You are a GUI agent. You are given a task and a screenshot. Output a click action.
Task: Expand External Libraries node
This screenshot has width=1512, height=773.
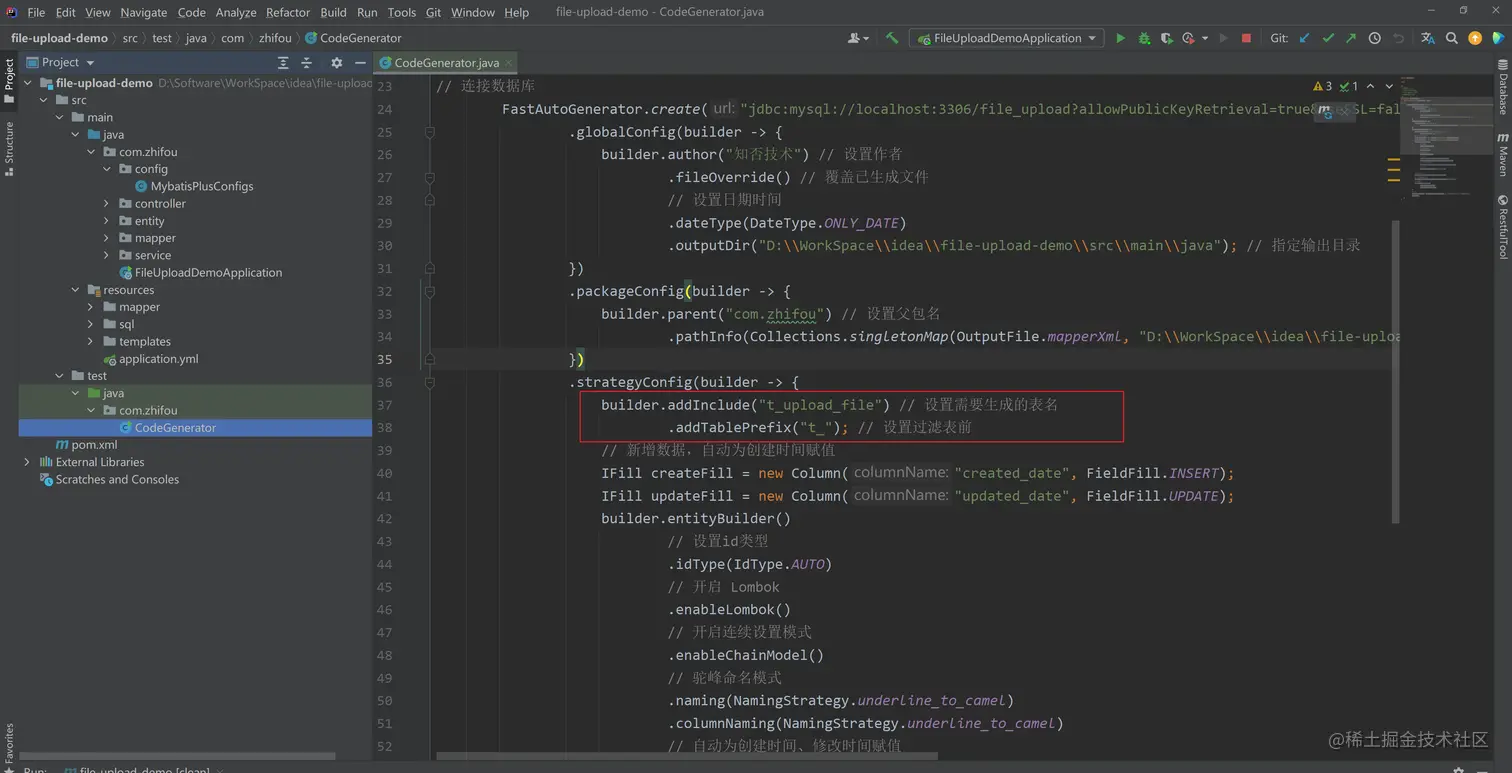click(27, 462)
